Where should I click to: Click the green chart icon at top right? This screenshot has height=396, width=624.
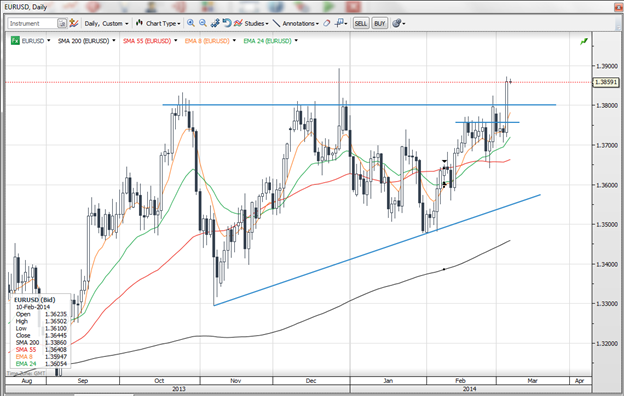point(584,41)
